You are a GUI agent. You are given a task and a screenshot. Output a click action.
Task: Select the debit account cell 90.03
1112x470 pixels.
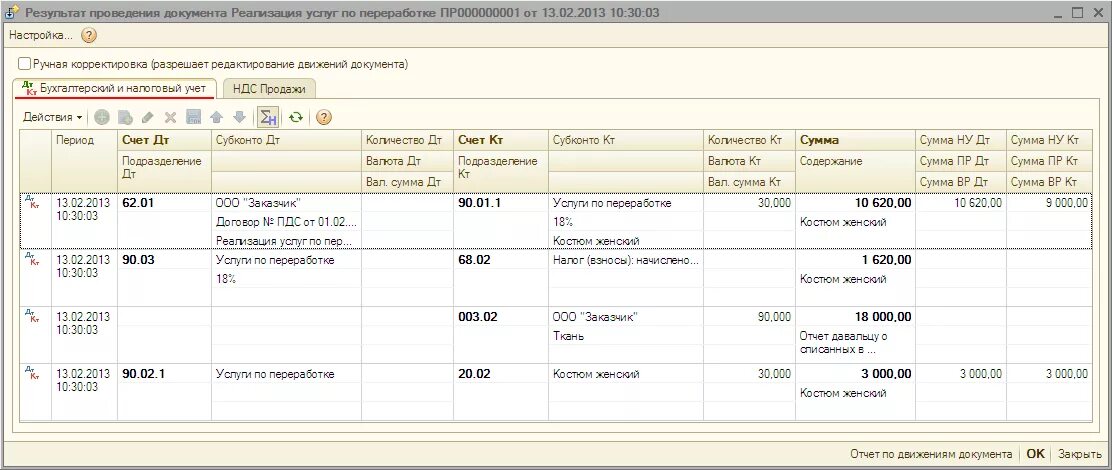click(x=165, y=259)
